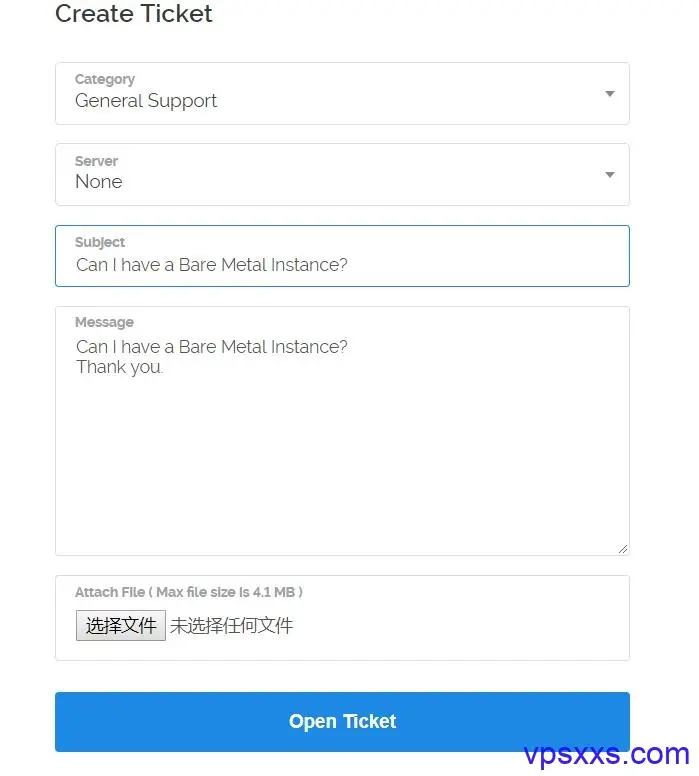Viewport: 699px width, 776px height.
Task: Open the General Support category selector
Action: pos(342,94)
